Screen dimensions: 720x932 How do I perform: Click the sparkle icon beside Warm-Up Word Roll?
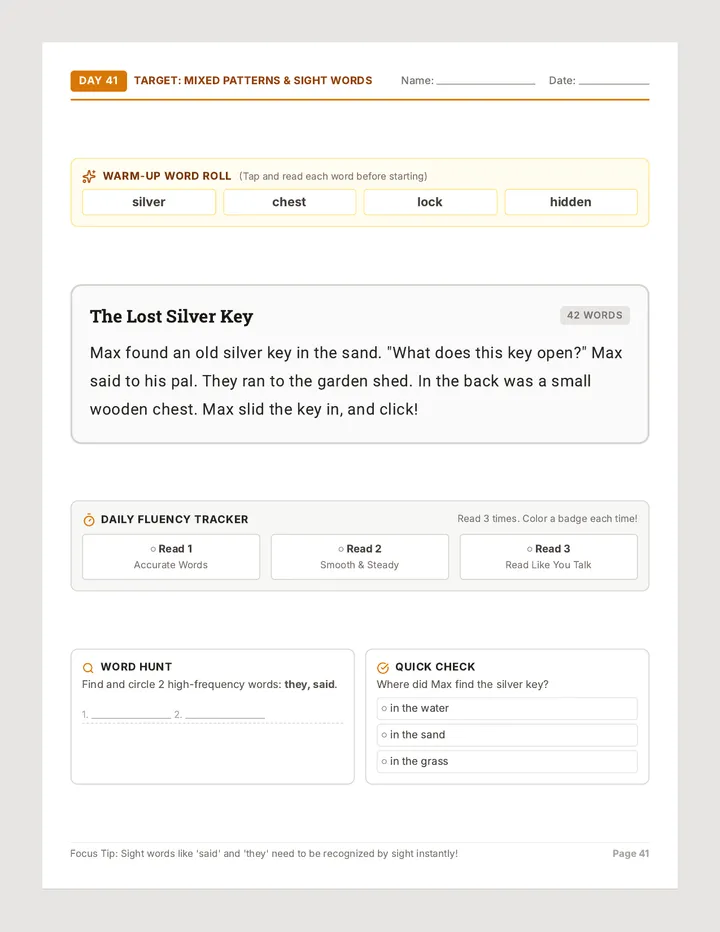tap(89, 176)
